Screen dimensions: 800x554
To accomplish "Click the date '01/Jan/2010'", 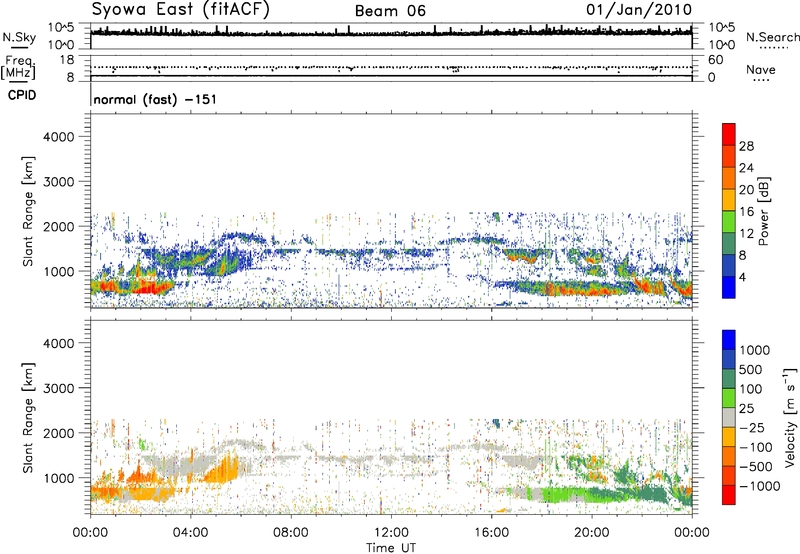I will pos(639,10).
